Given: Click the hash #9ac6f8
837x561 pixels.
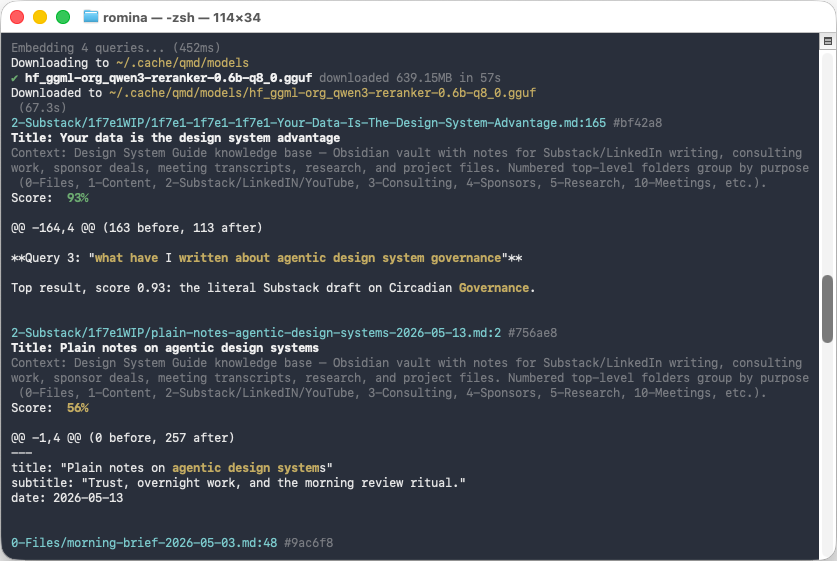Looking at the screenshot, I should click(309, 543).
